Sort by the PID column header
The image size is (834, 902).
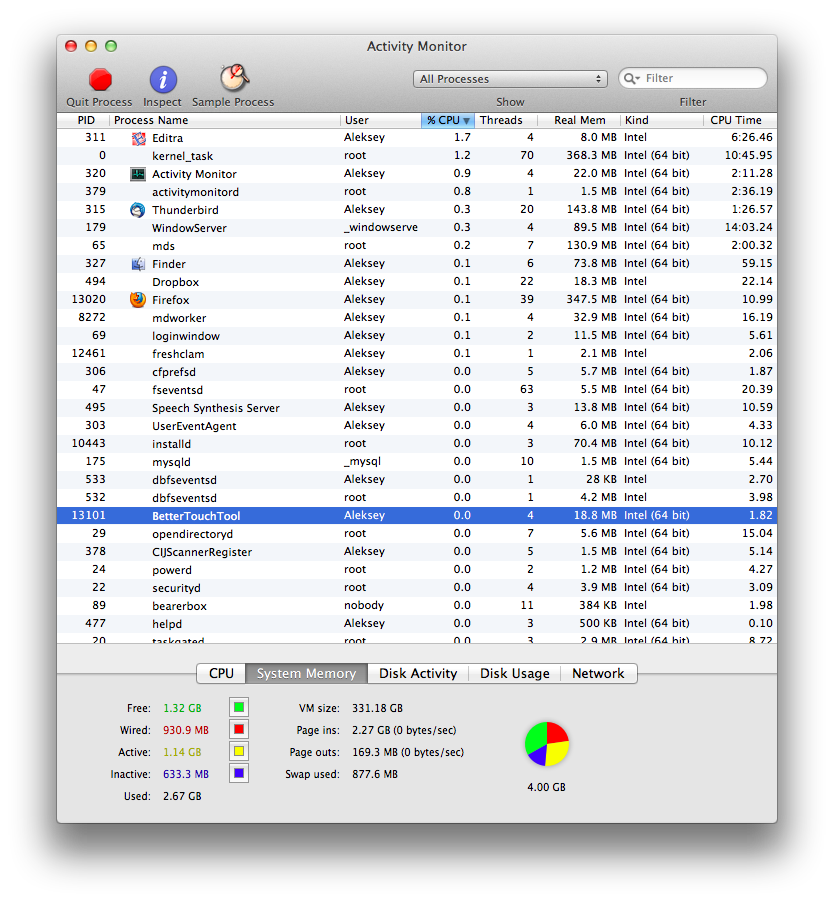tap(83, 120)
